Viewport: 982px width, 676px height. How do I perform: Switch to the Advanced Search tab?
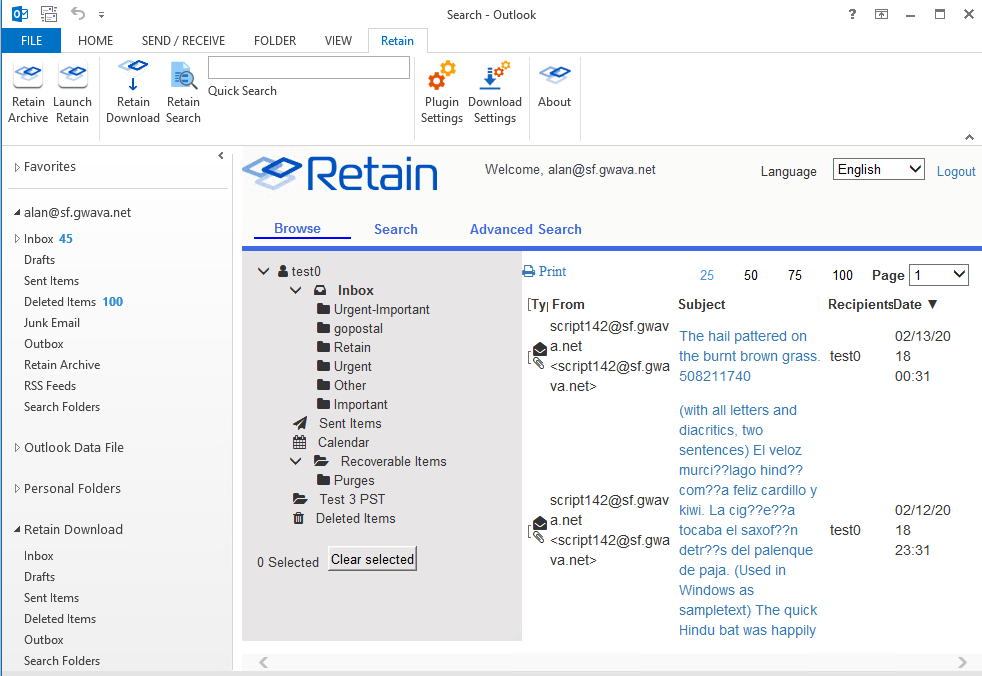point(525,229)
